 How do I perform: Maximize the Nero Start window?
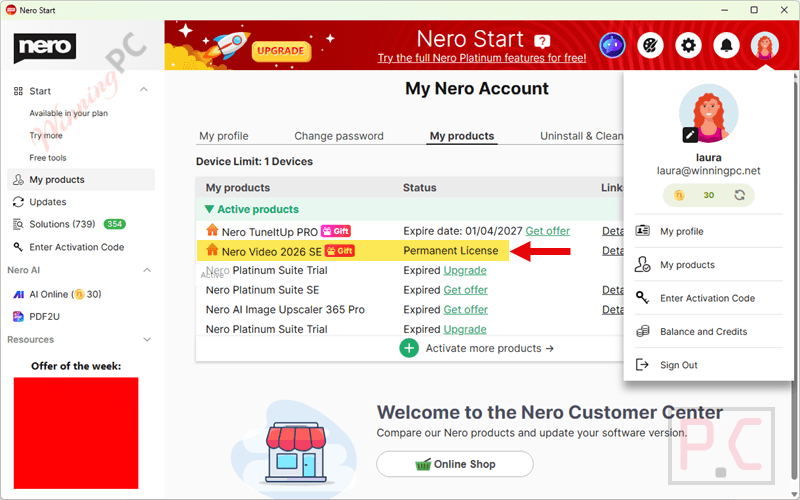pos(754,10)
